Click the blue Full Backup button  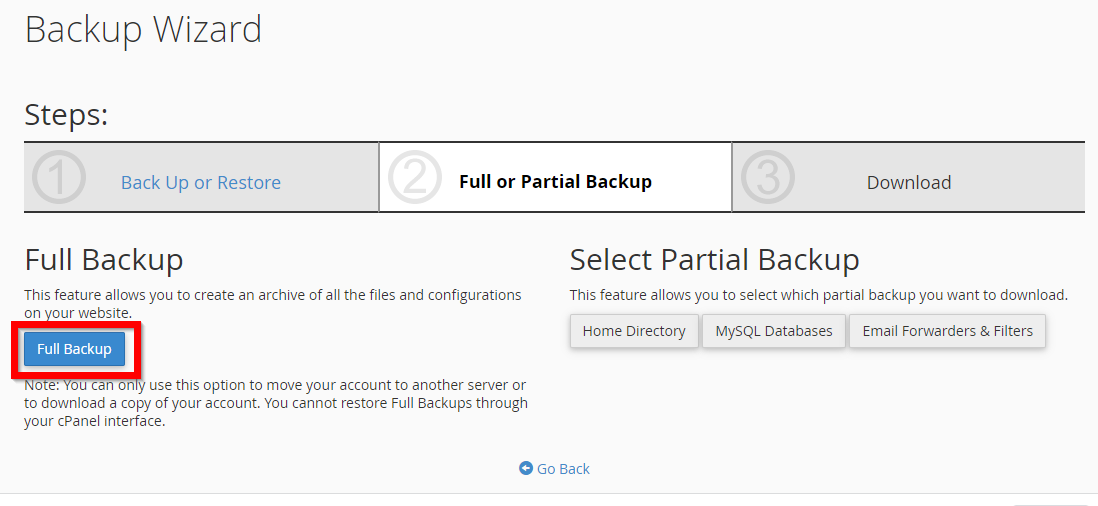tap(74, 349)
